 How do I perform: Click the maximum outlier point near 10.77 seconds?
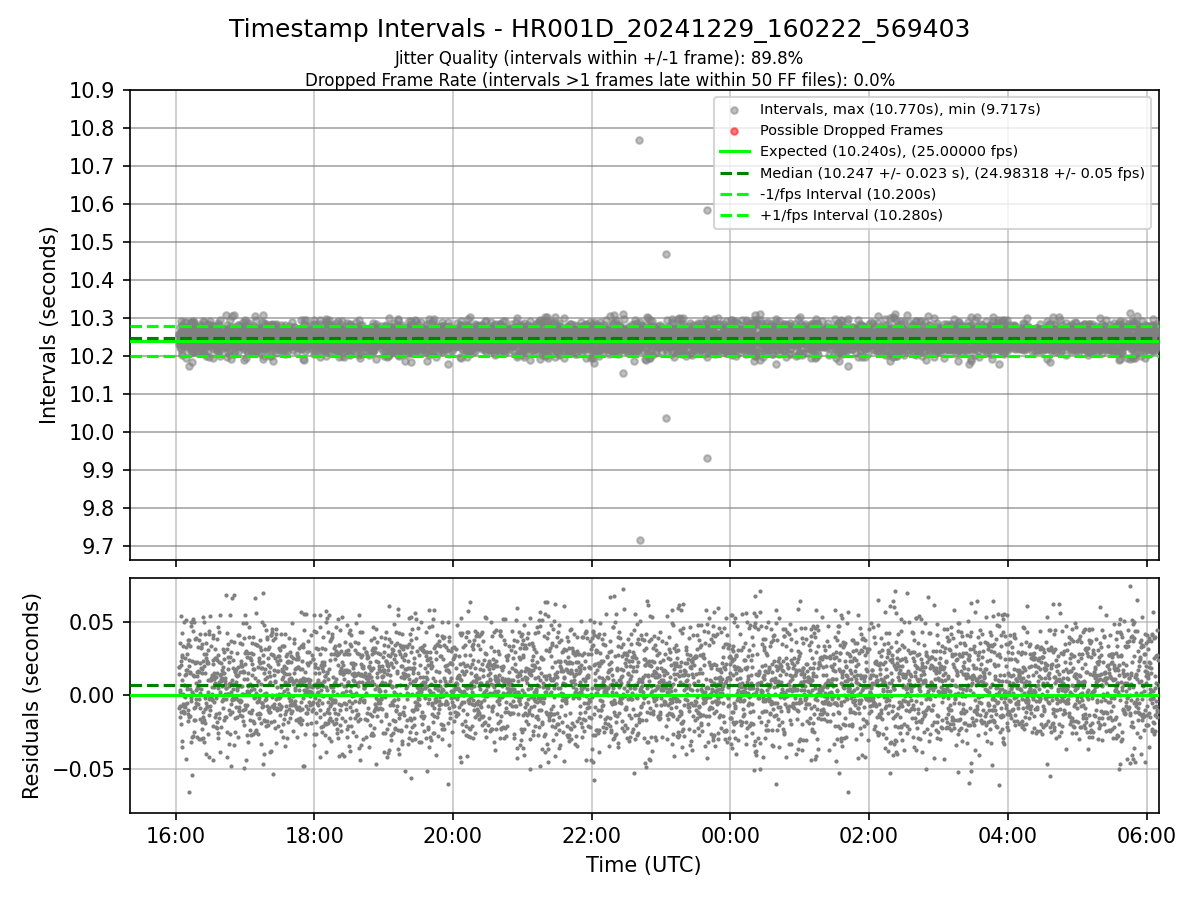tap(639, 140)
